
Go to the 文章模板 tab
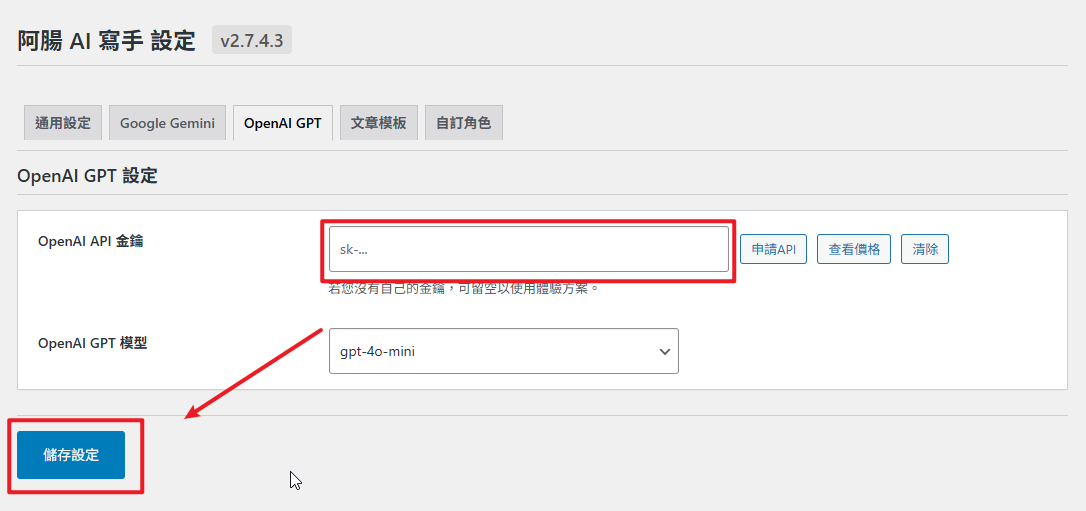click(378, 123)
